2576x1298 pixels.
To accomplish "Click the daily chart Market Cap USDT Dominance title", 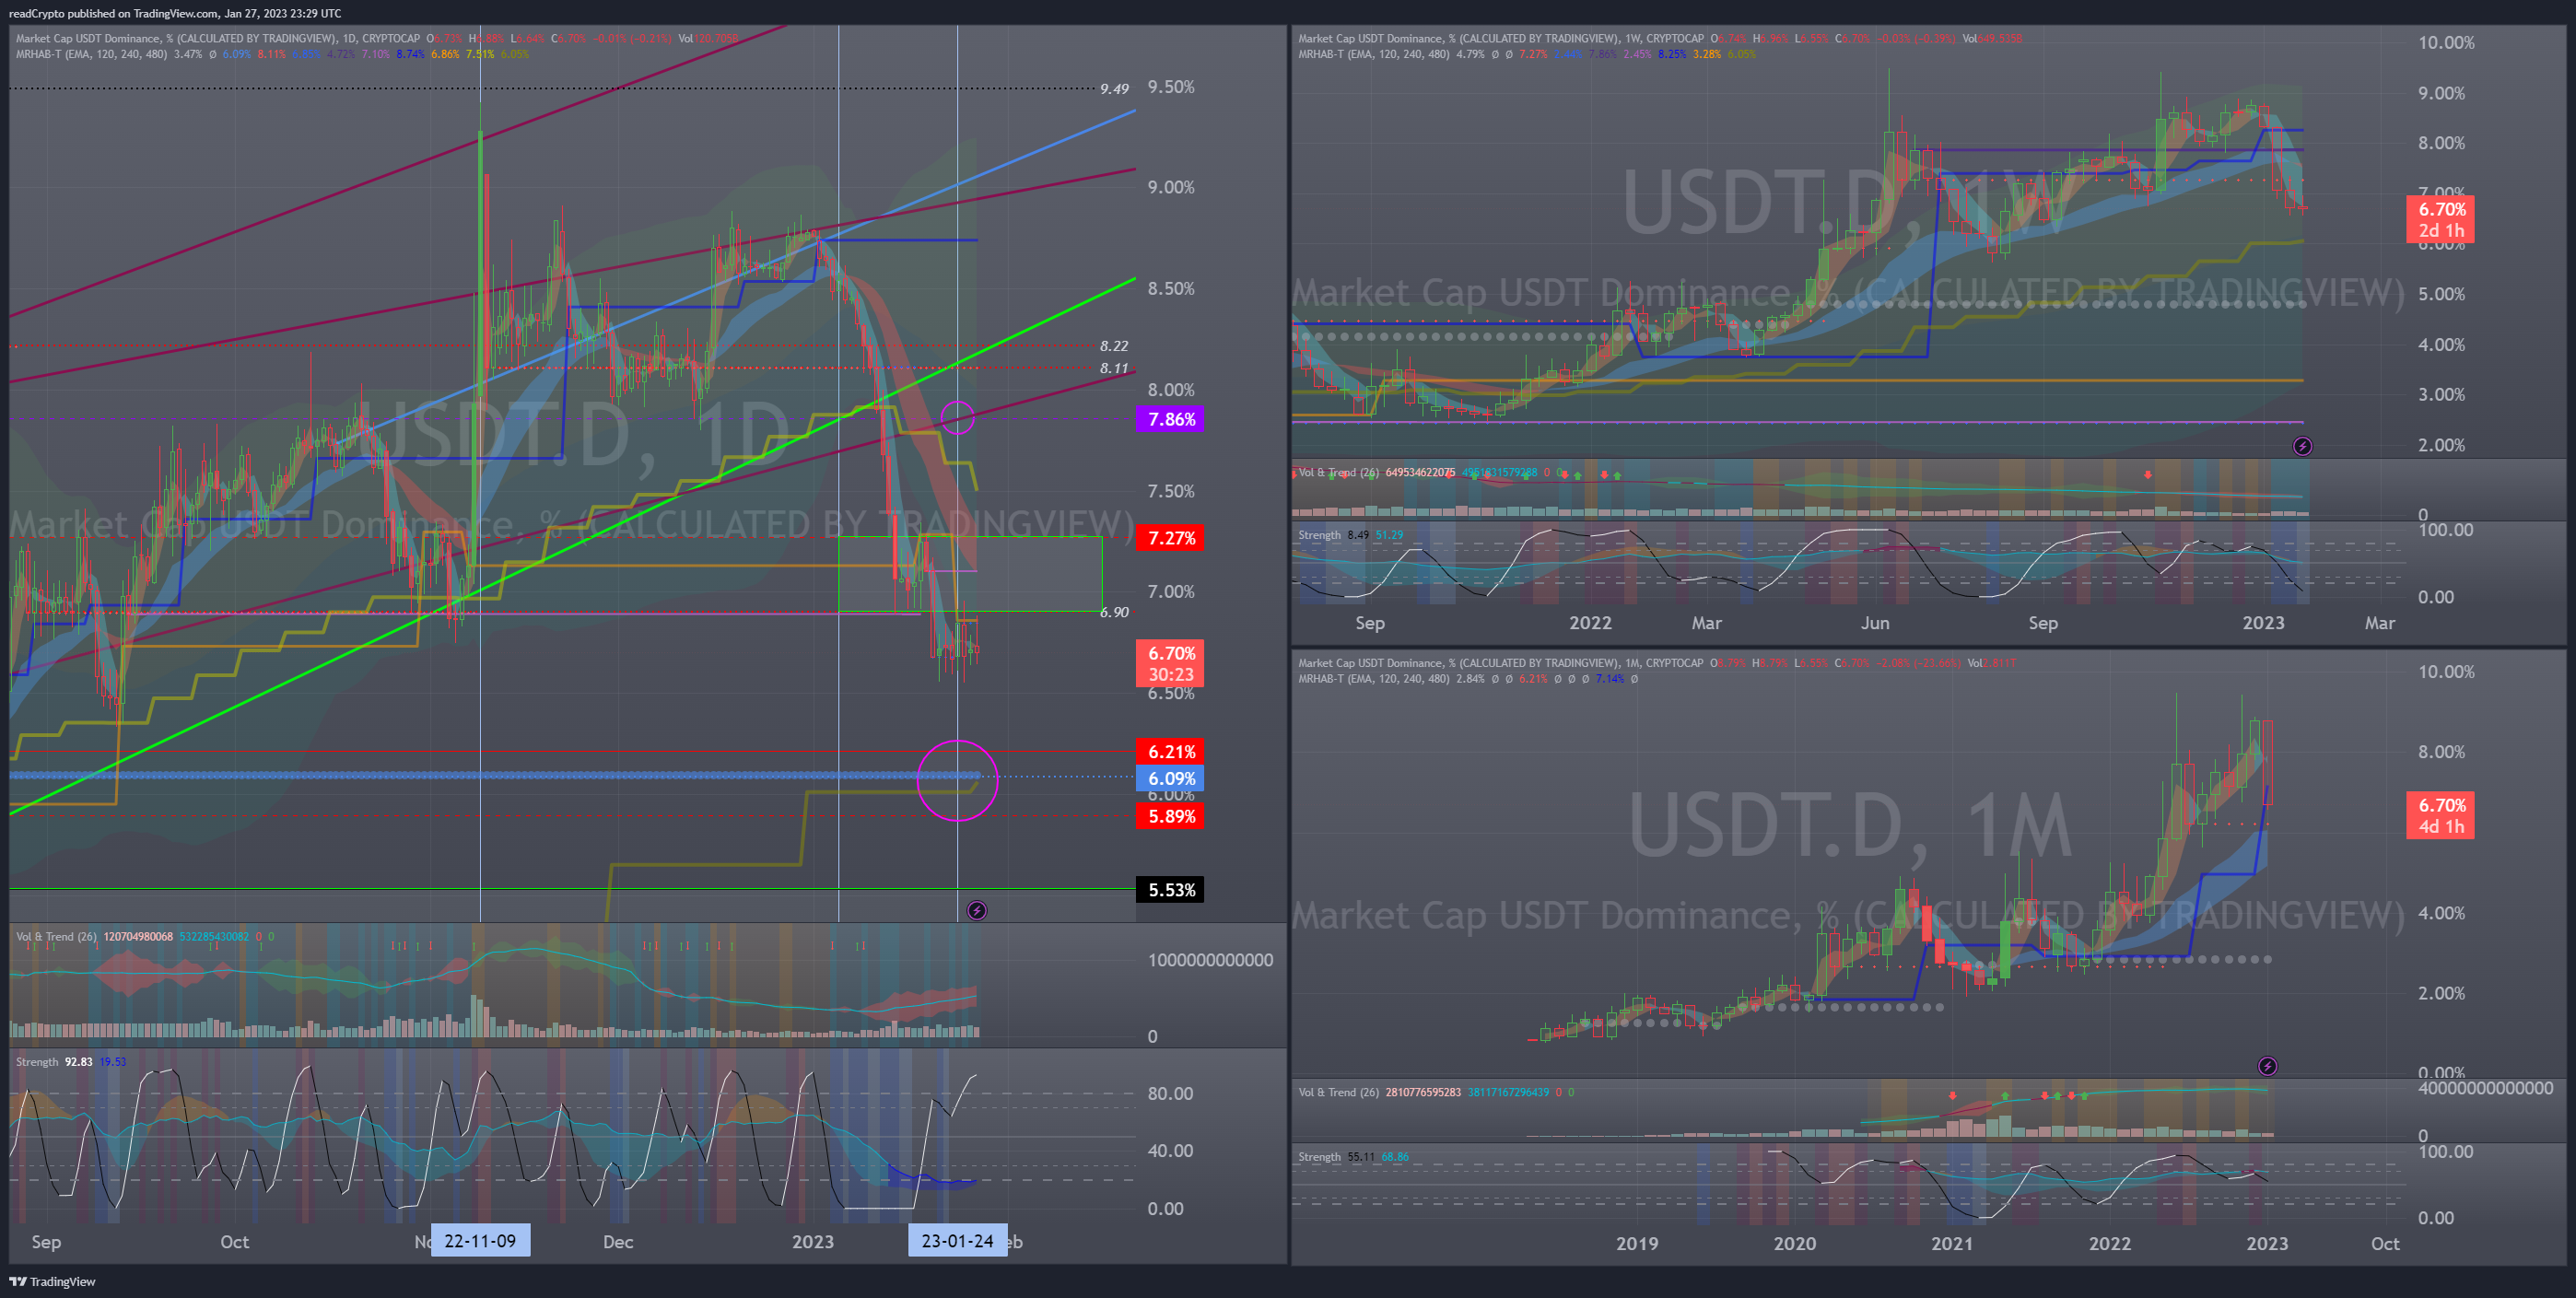I will tap(218, 38).
